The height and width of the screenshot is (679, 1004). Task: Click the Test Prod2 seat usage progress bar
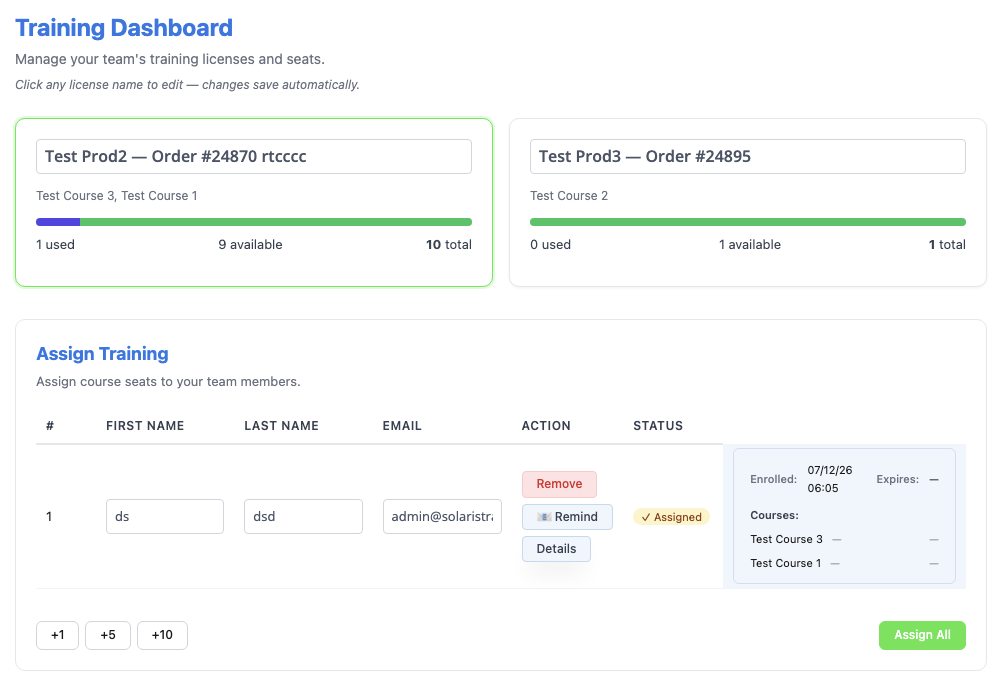coord(254,222)
